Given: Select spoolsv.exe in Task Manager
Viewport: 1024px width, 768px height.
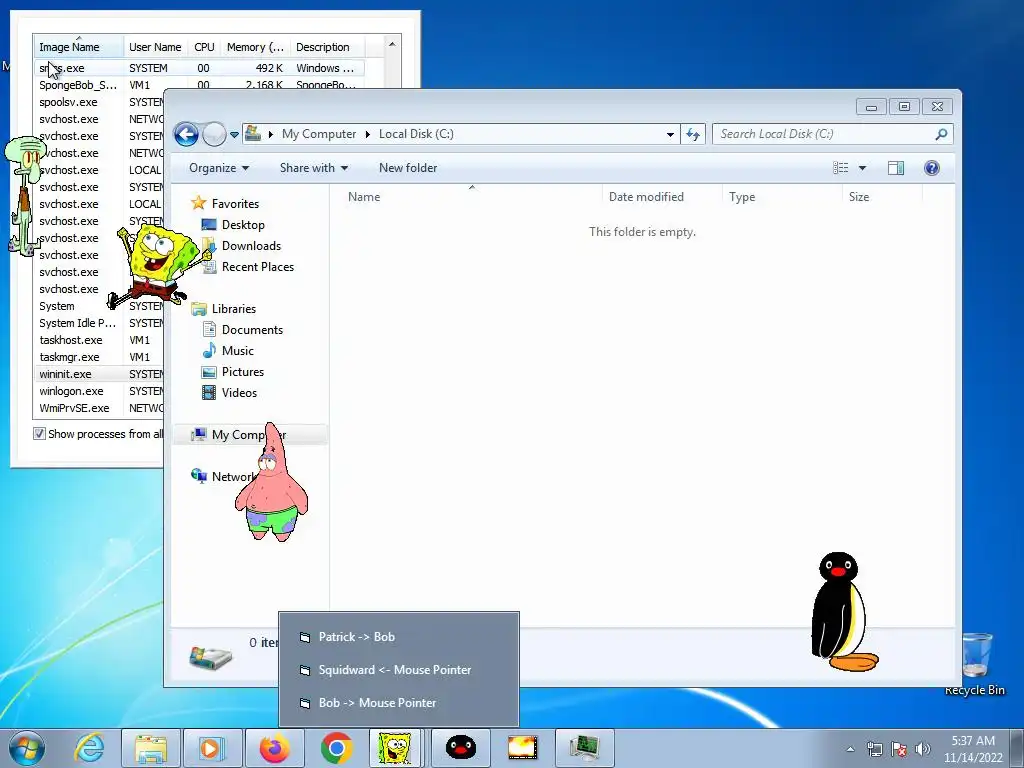Looking at the screenshot, I should coord(99,103).
